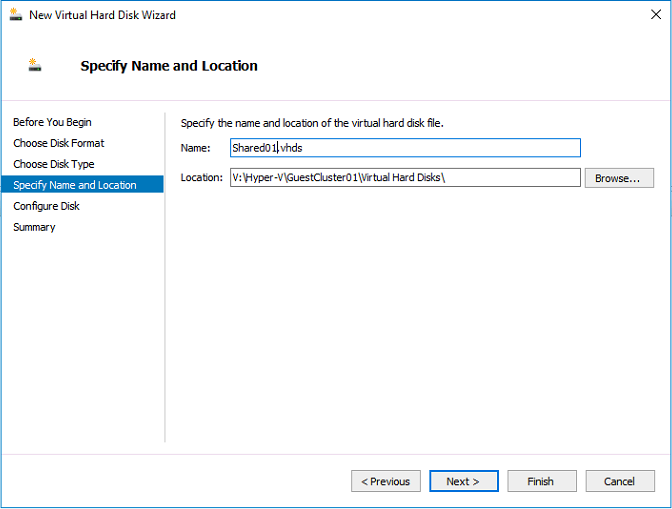Click the wizard disk icon in title bar
This screenshot has width=672, height=509.
[x=16, y=15]
